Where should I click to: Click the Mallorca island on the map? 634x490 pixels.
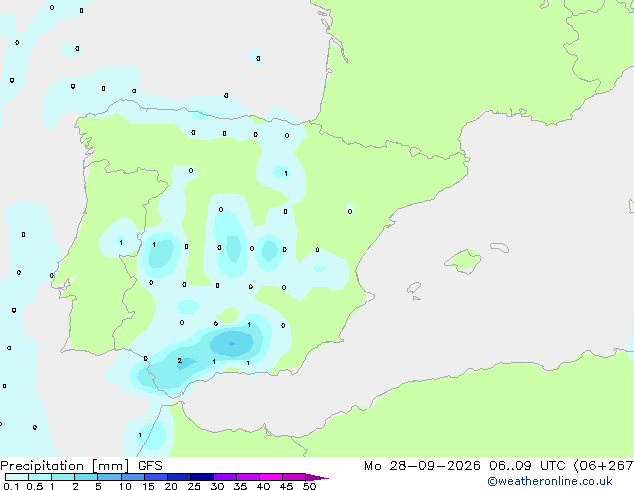pyautogui.click(x=463, y=261)
